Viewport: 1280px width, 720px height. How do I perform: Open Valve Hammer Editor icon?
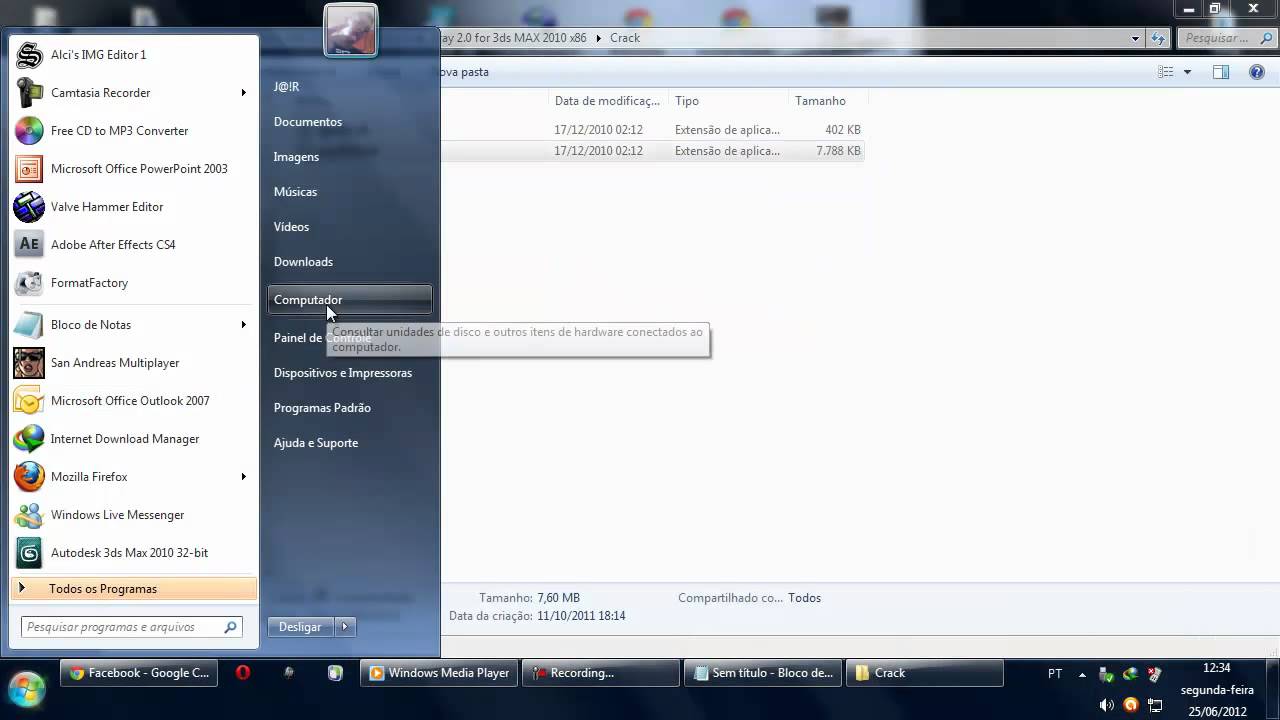[x=29, y=207]
